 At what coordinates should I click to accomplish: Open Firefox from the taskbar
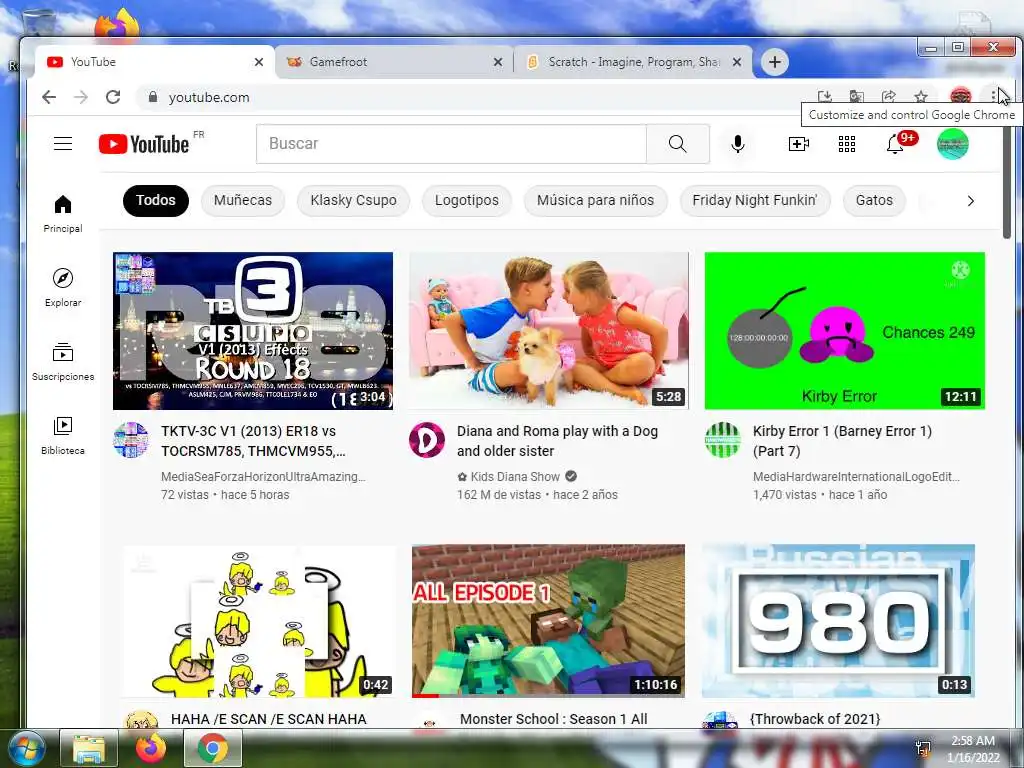coord(151,748)
